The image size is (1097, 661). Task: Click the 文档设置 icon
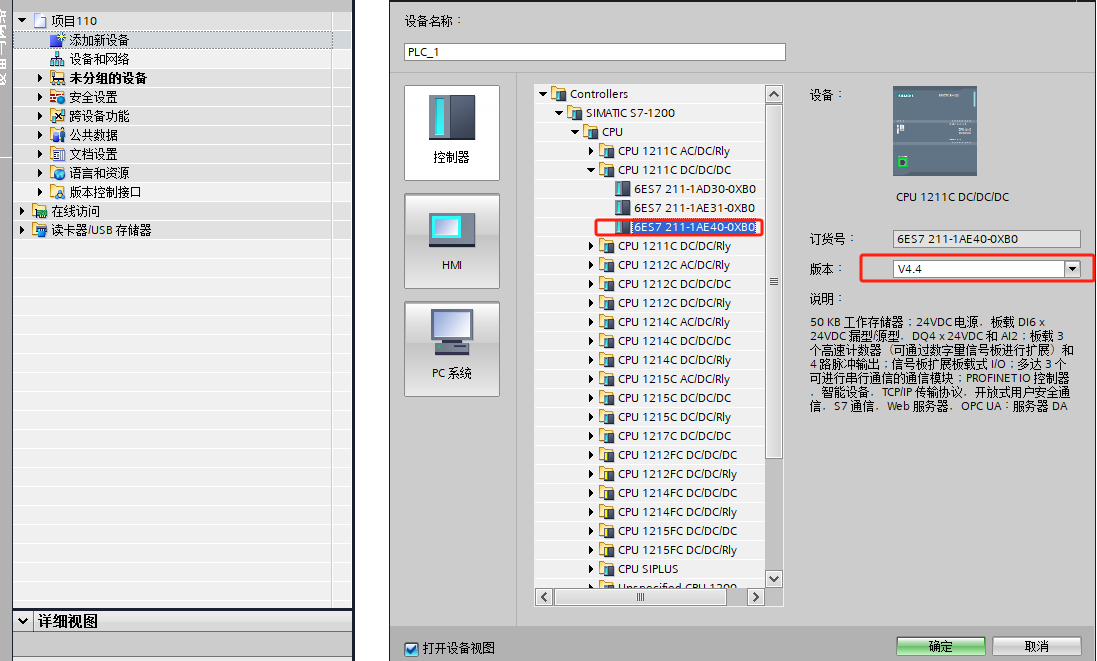[x=57, y=153]
